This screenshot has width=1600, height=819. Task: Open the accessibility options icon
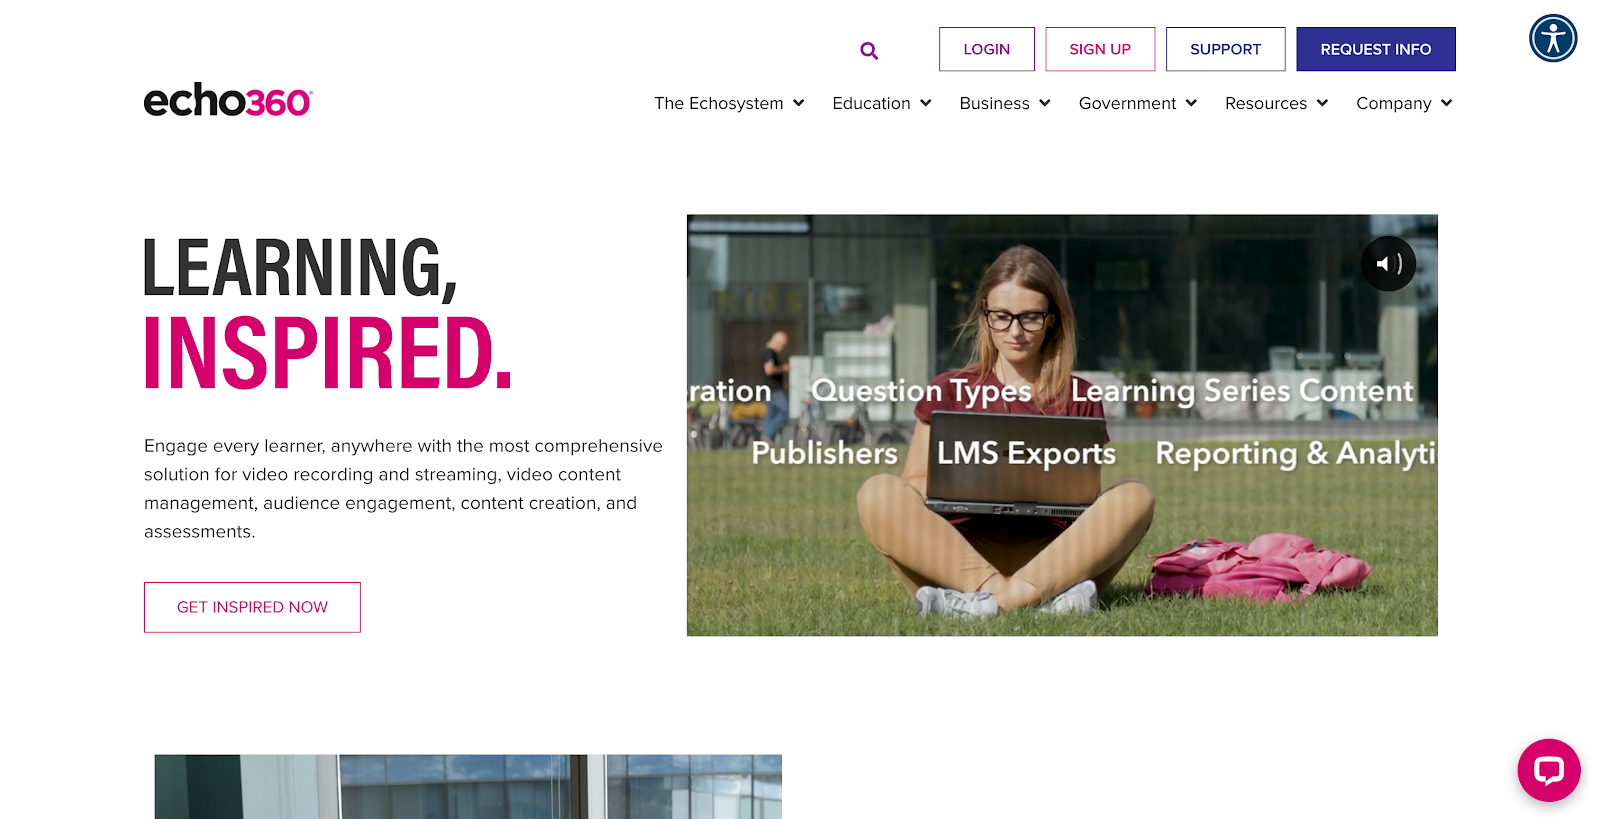[x=1552, y=38]
